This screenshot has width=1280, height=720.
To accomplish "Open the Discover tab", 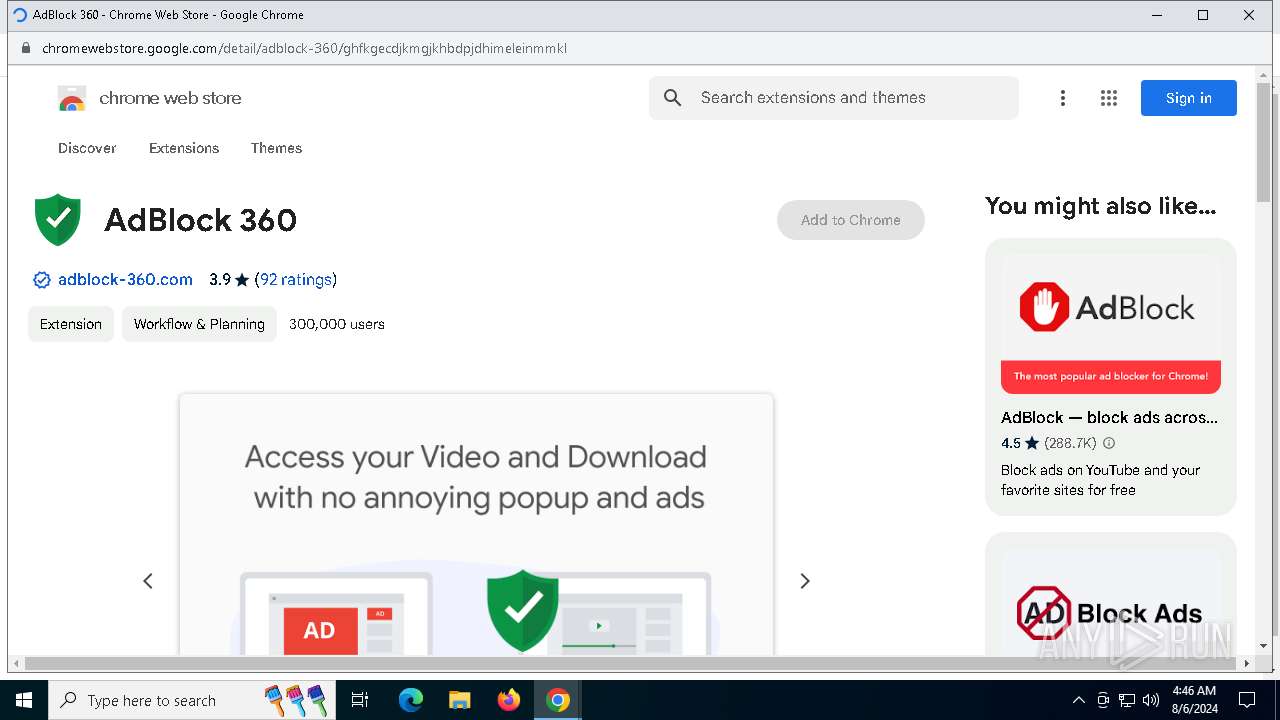I will 87,148.
